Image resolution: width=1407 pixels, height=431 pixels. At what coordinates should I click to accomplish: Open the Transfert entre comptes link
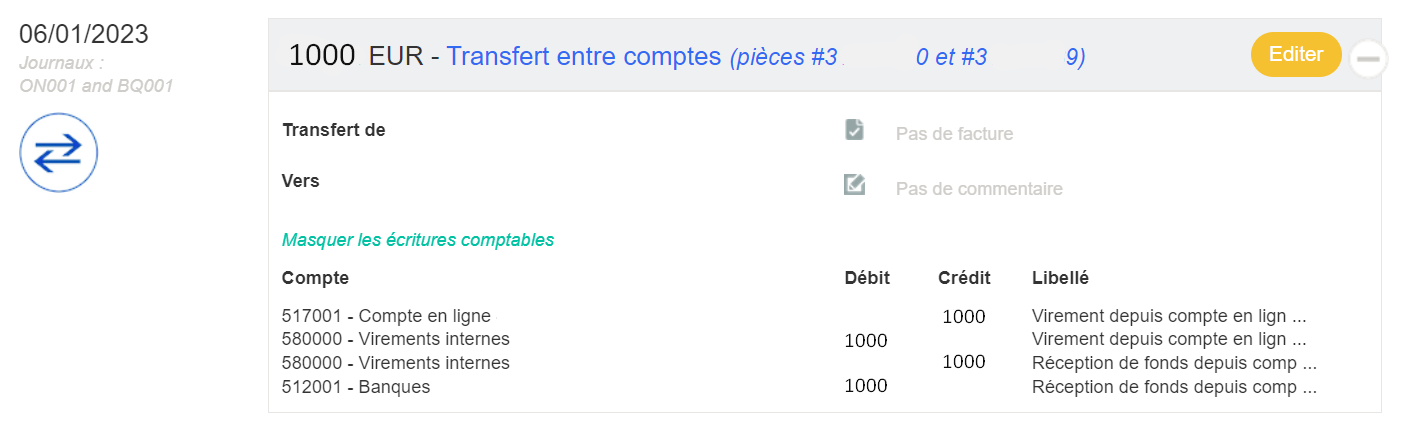[x=583, y=56]
